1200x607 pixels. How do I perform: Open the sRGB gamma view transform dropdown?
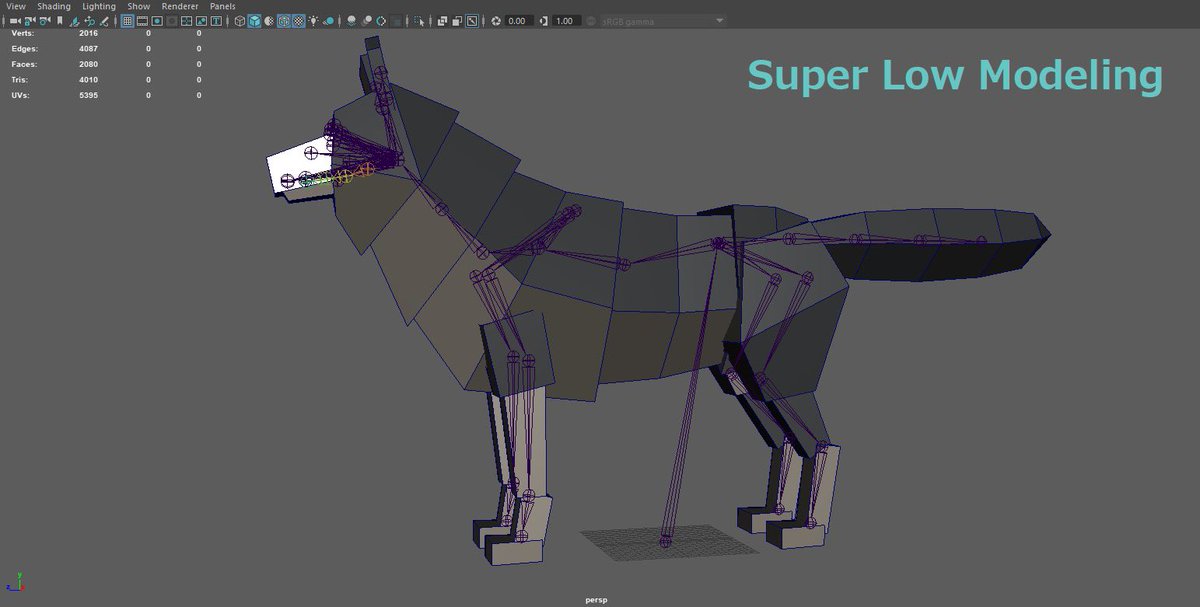663,21
